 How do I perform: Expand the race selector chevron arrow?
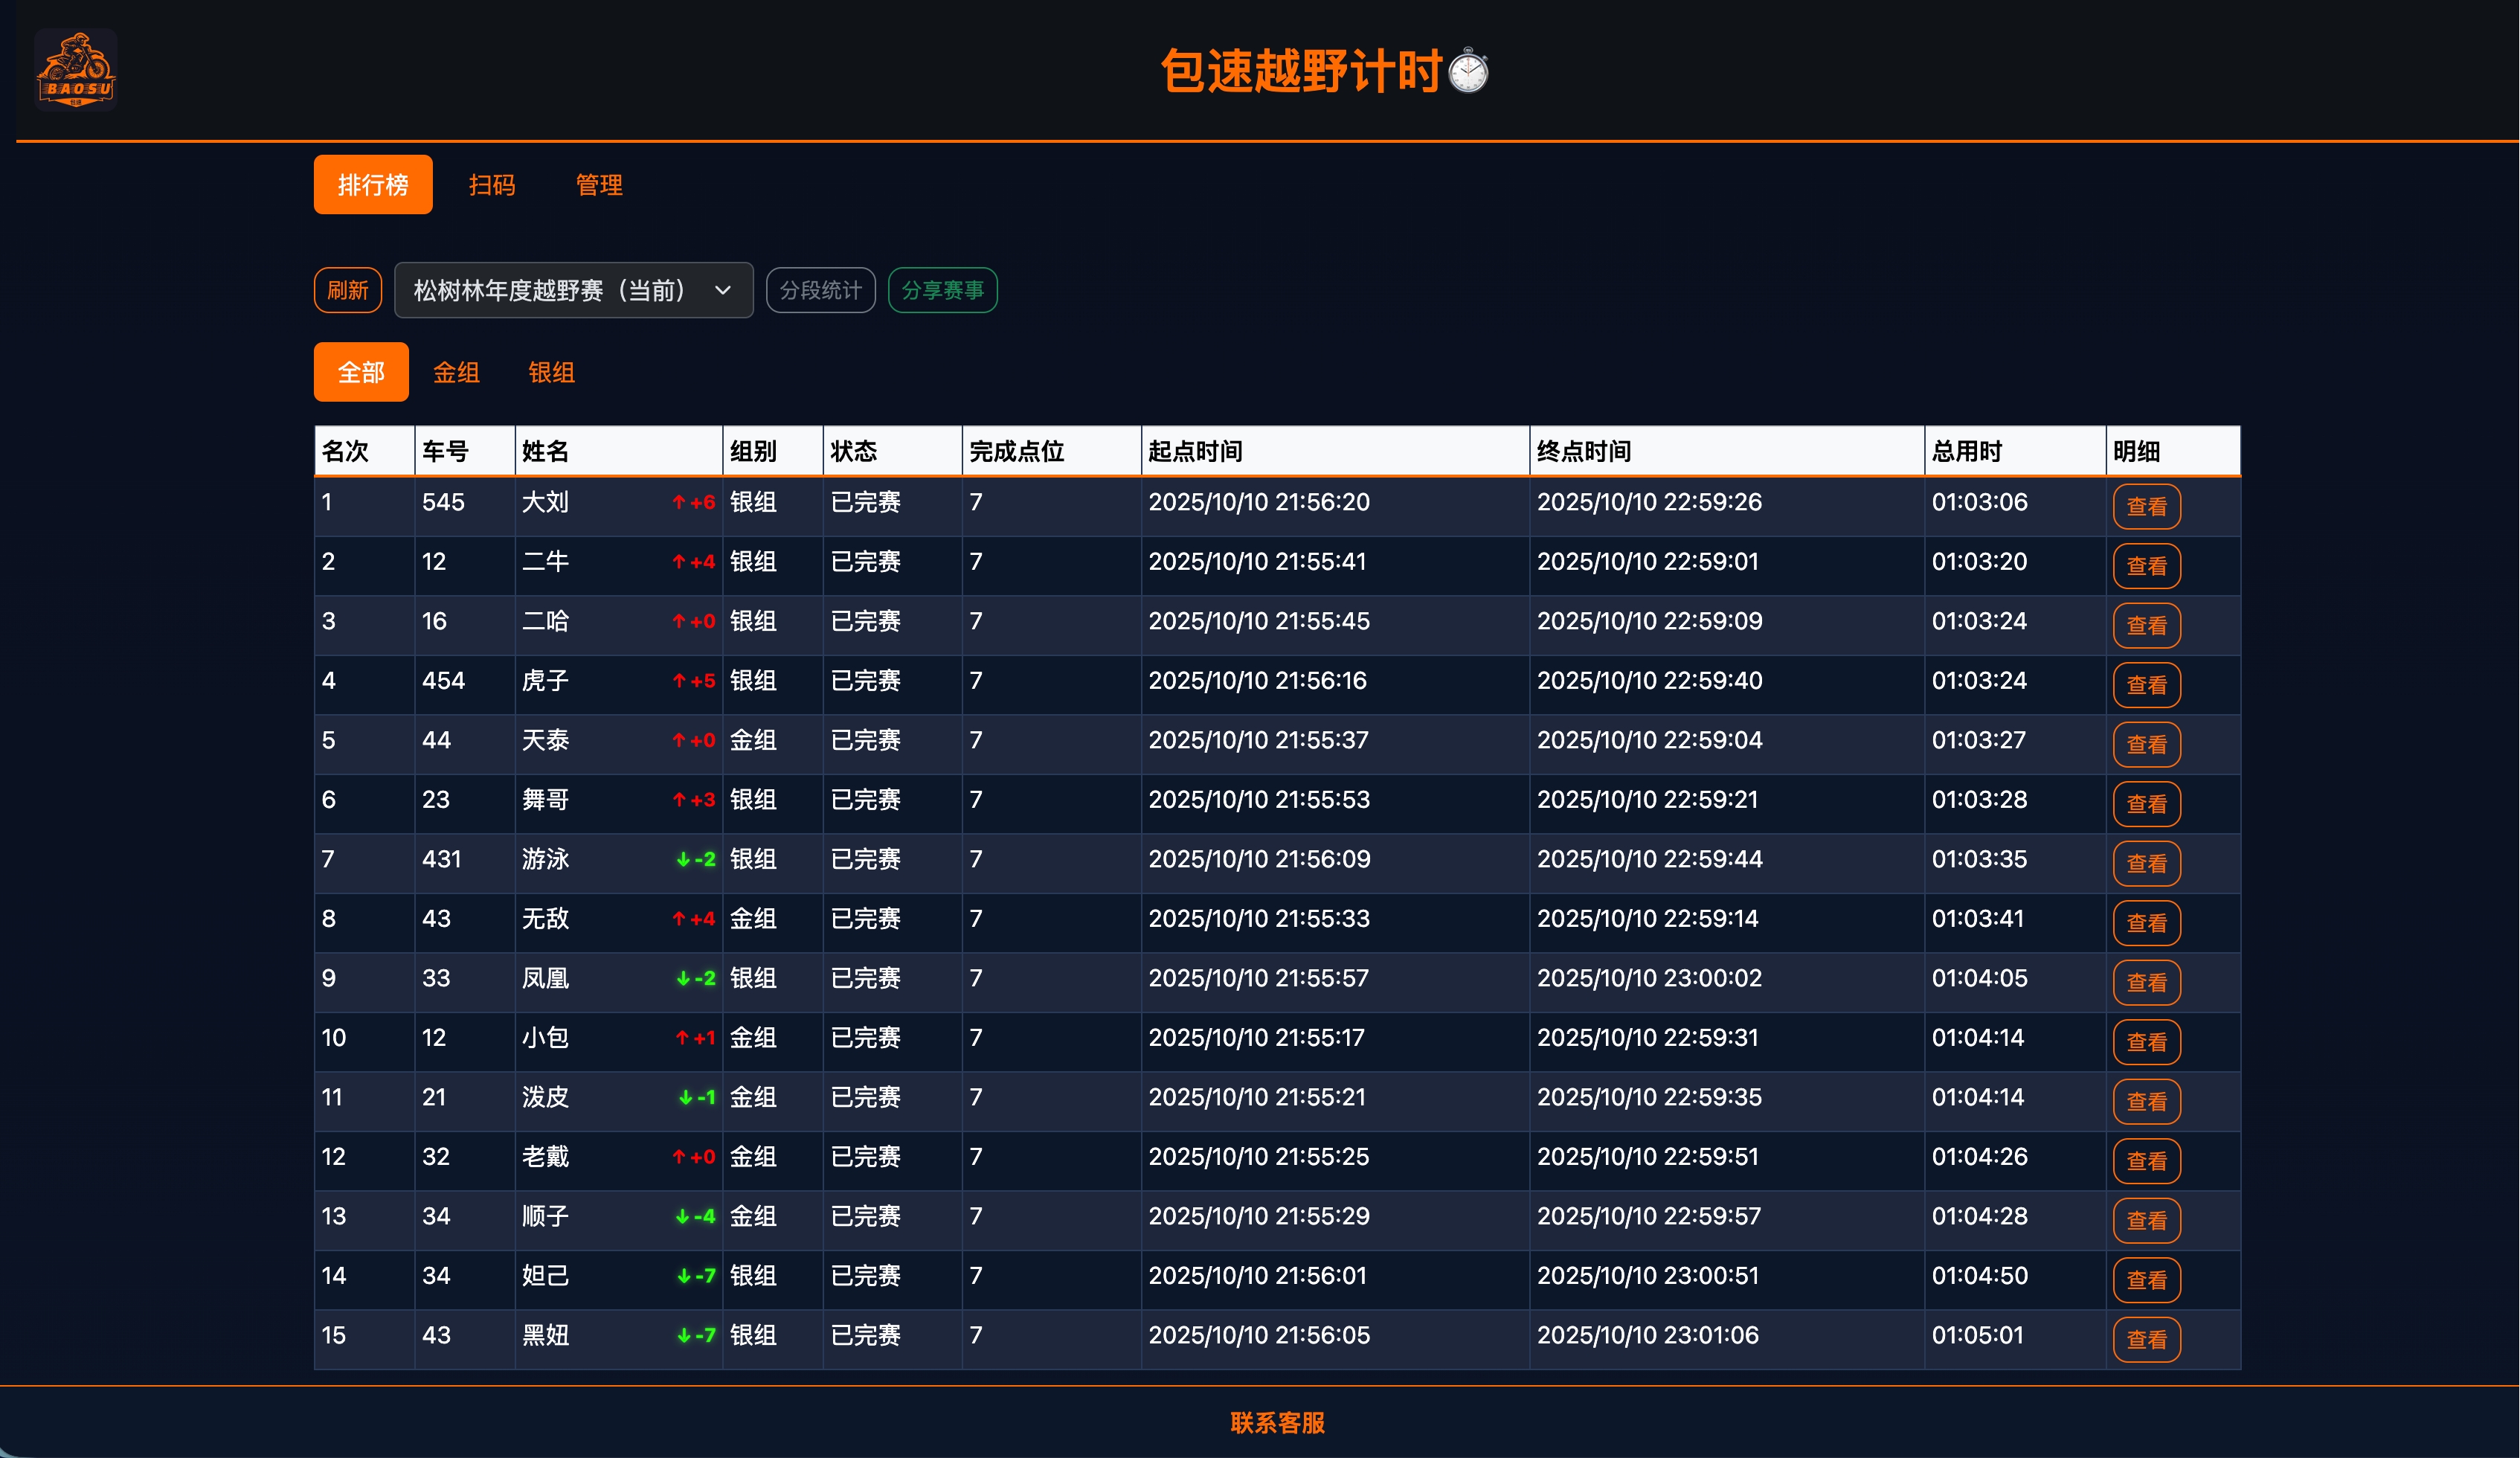722,290
